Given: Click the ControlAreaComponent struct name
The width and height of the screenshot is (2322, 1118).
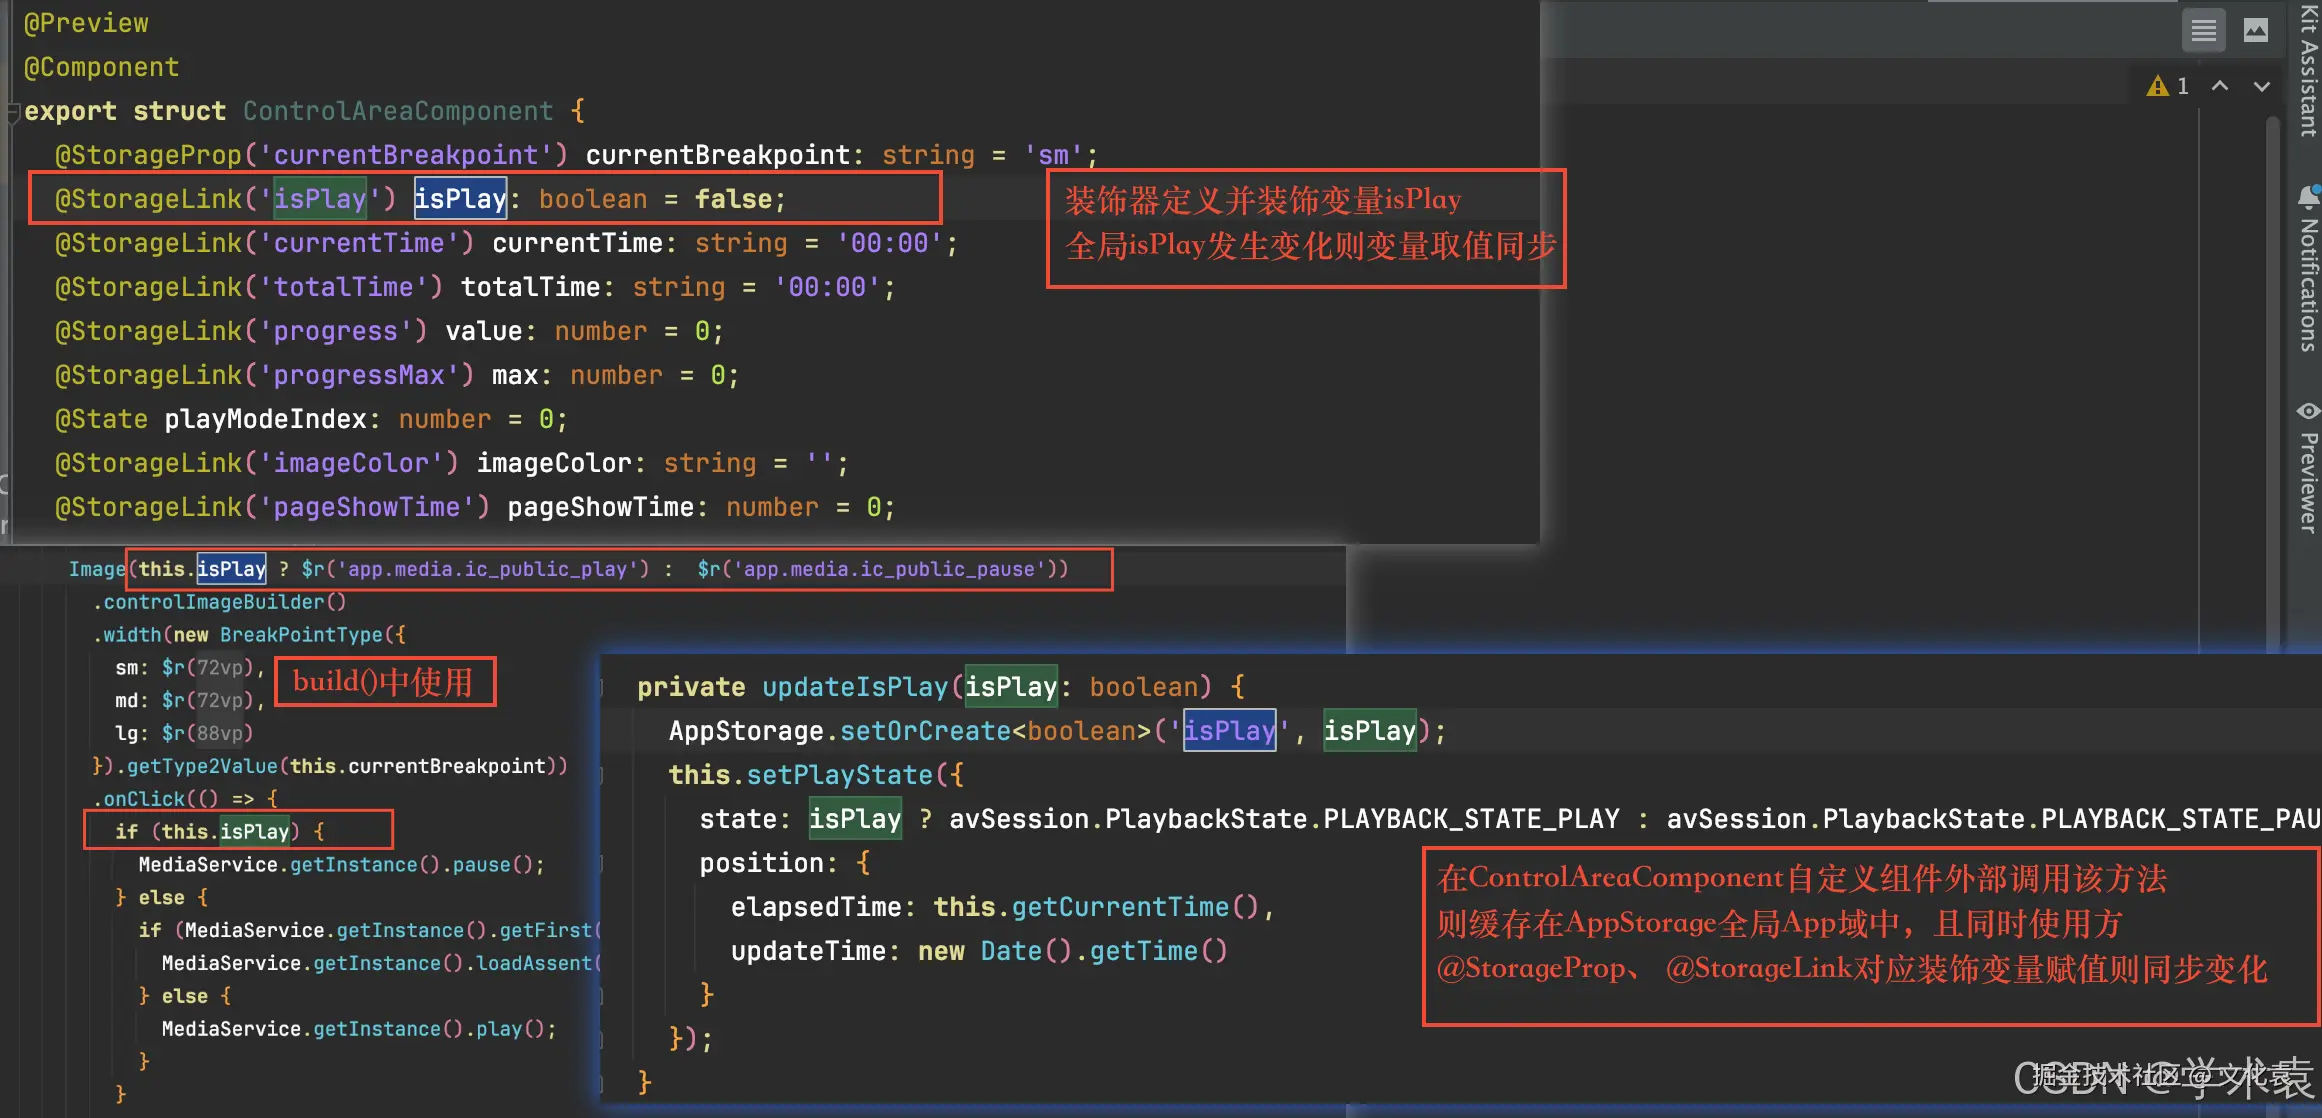Looking at the screenshot, I should tap(397, 111).
